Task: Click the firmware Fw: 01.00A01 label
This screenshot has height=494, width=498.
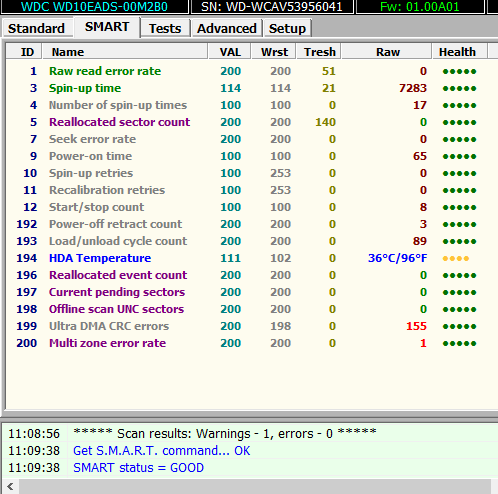Action: 420,7
